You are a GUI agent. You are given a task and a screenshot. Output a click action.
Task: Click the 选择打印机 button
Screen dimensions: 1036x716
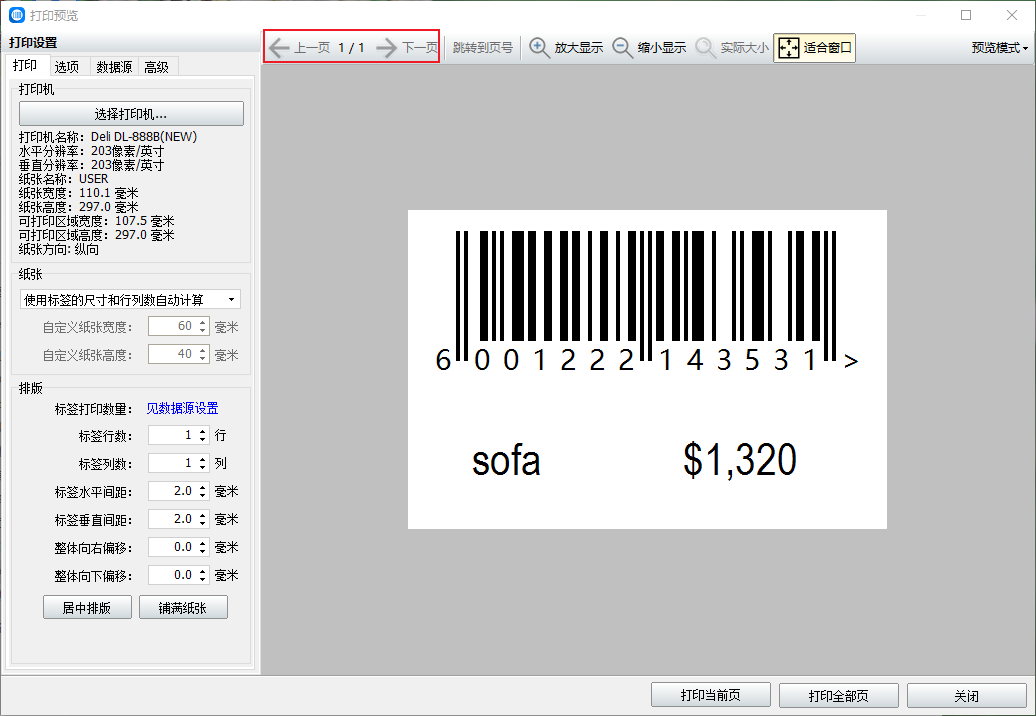(131, 114)
